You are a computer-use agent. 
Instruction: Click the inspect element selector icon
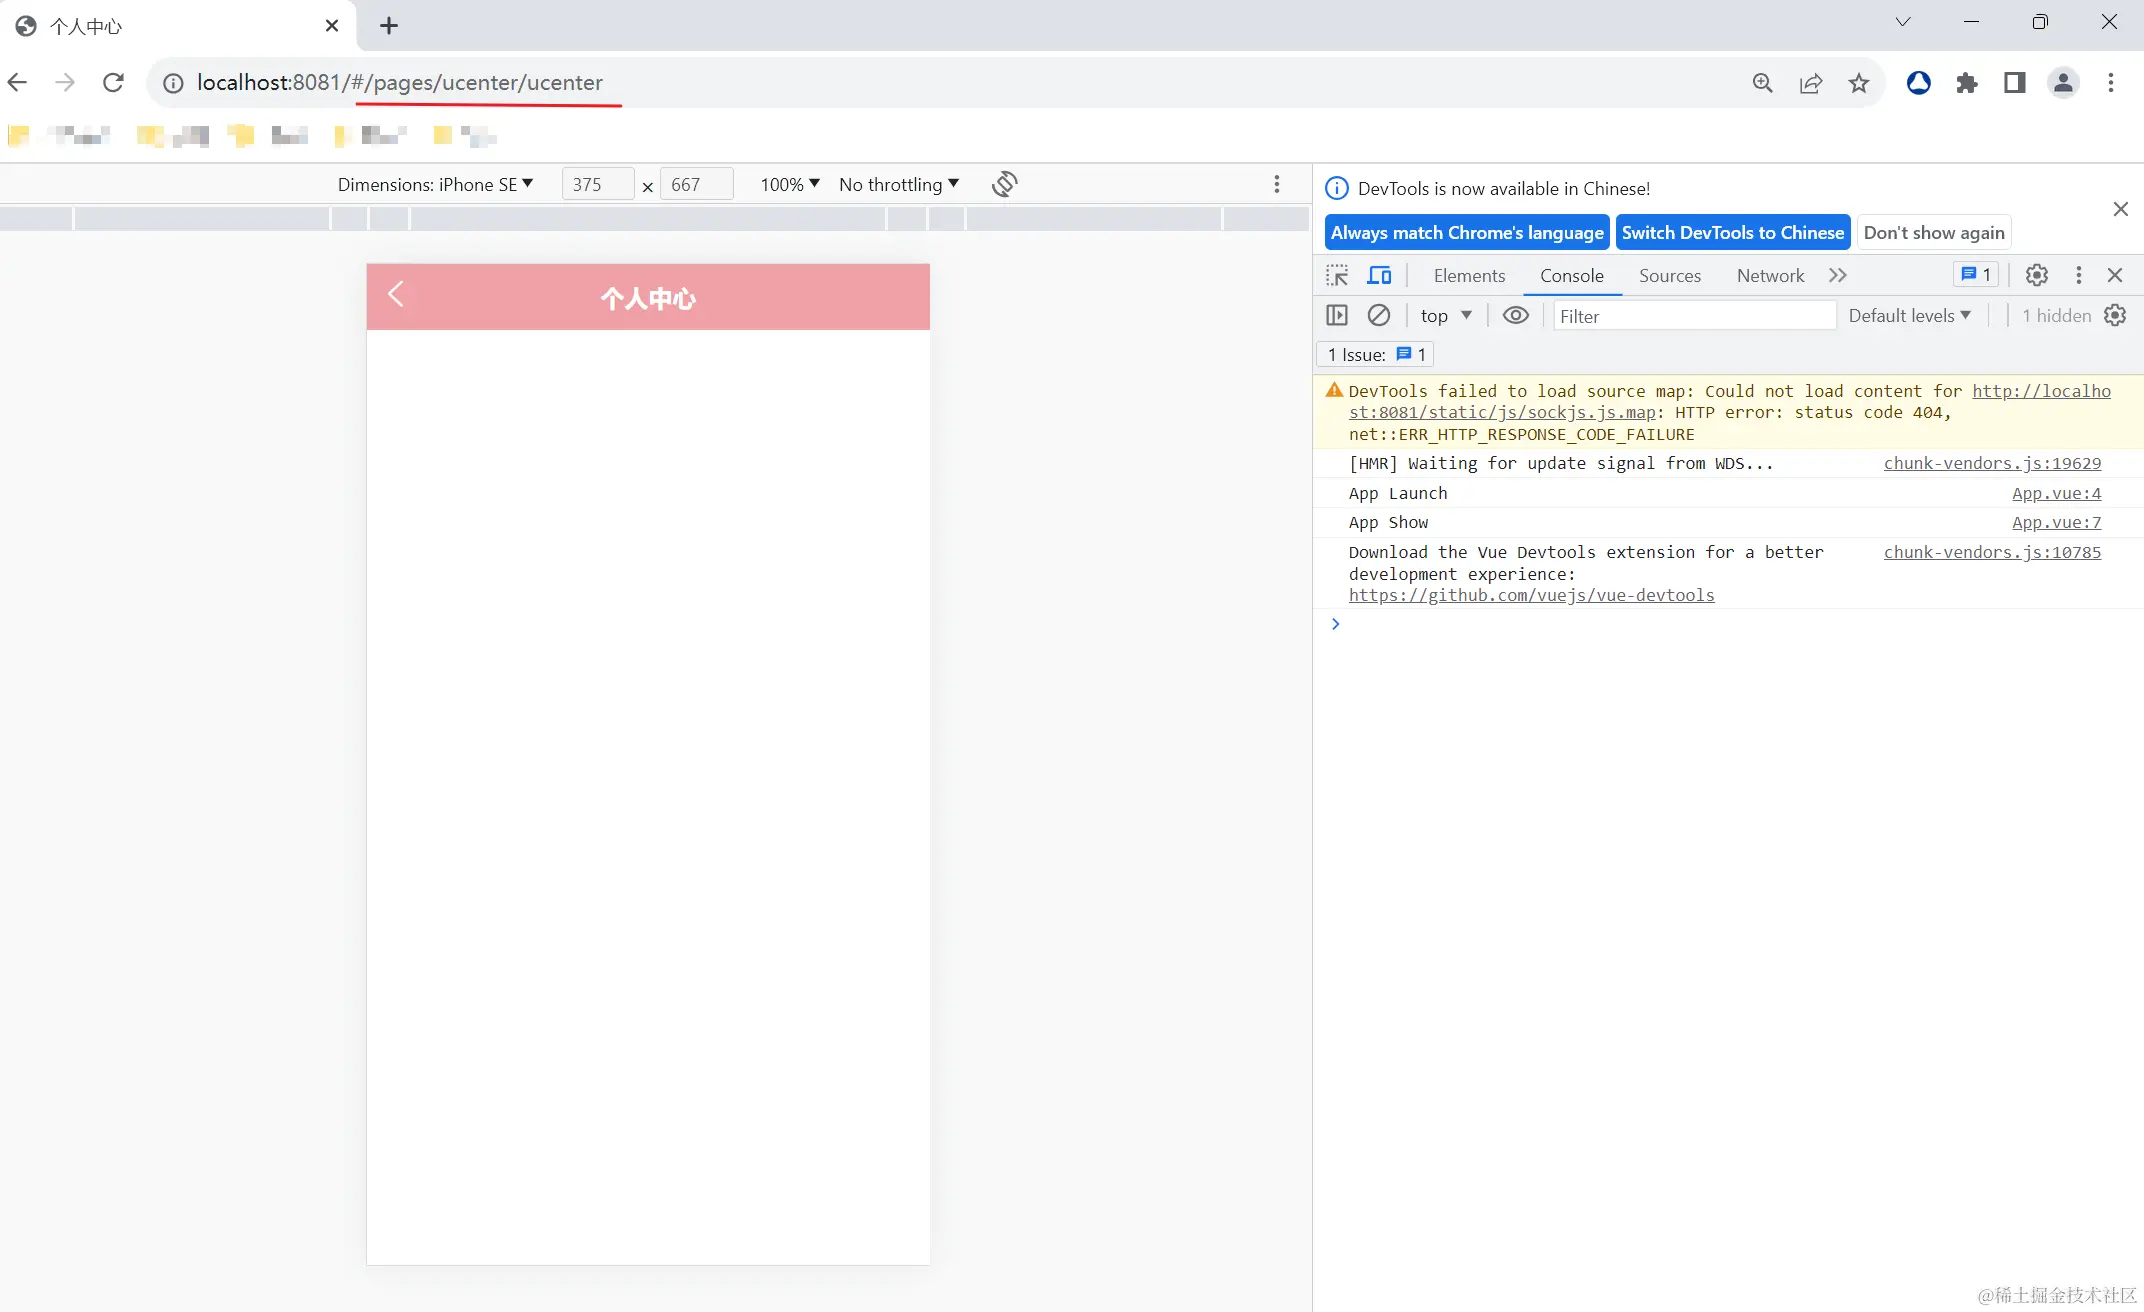(1337, 275)
